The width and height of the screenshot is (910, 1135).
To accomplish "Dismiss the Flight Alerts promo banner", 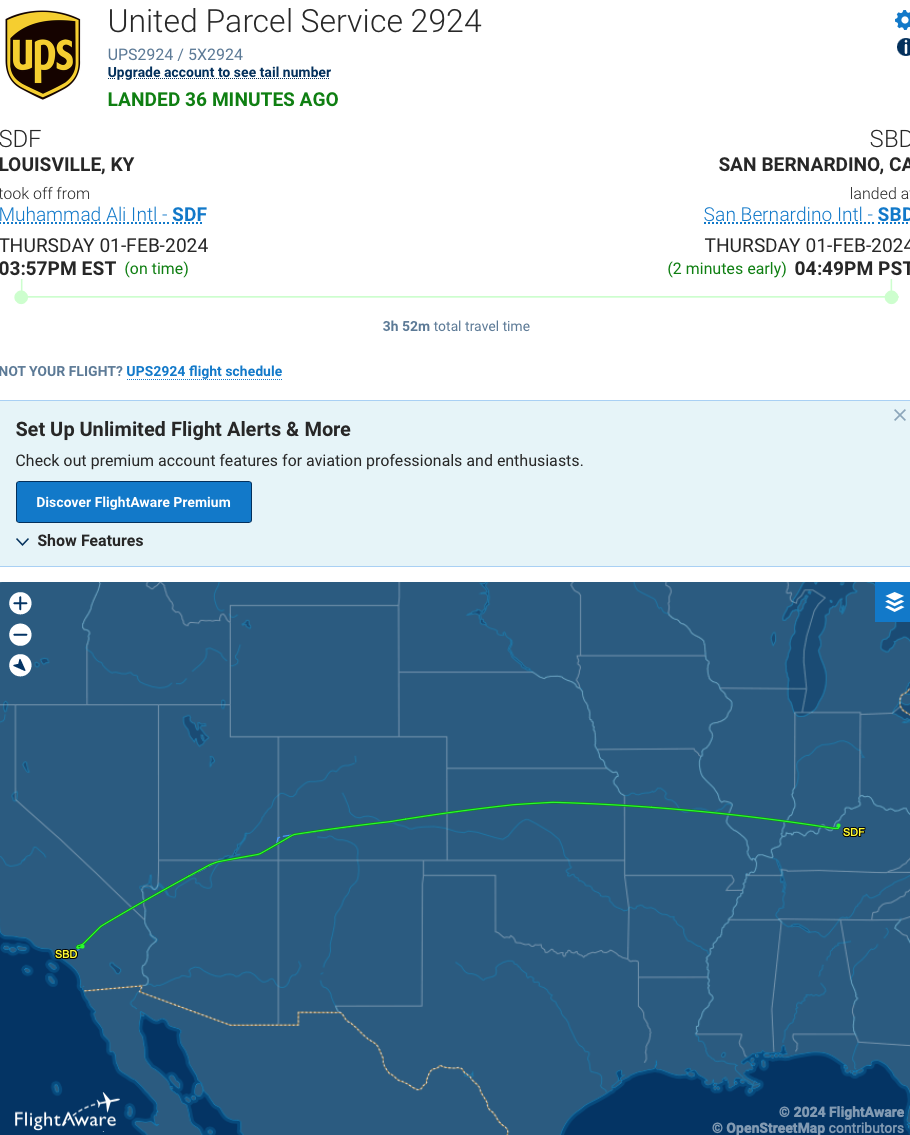I will [x=899, y=415].
